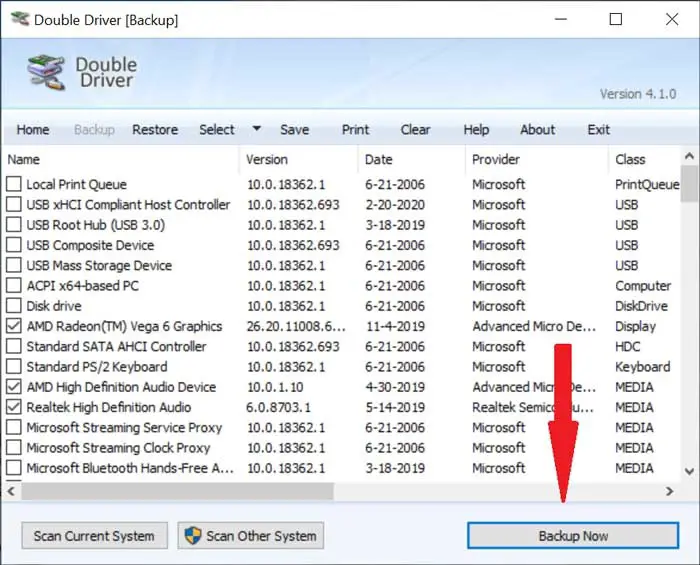The width and height of the screenshot is (700, 565).
Task: Select version cell 26.20.11008.6...
Action: coord(296,326)
